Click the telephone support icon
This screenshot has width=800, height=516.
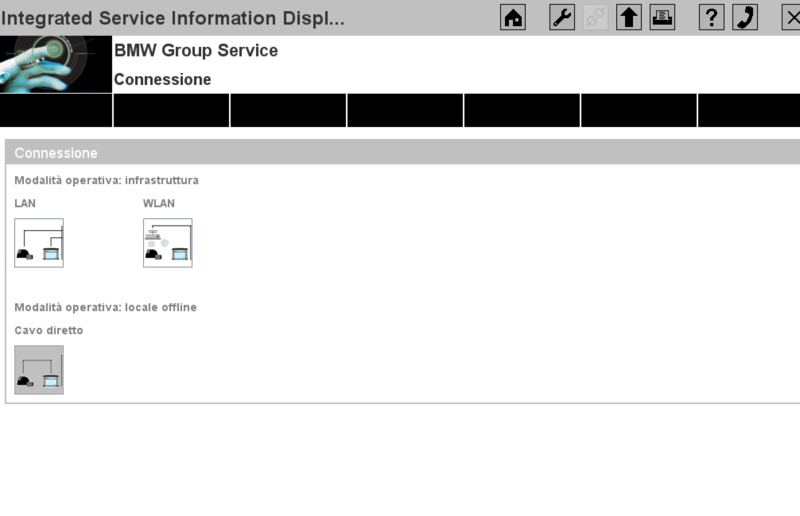pos(745,18)
